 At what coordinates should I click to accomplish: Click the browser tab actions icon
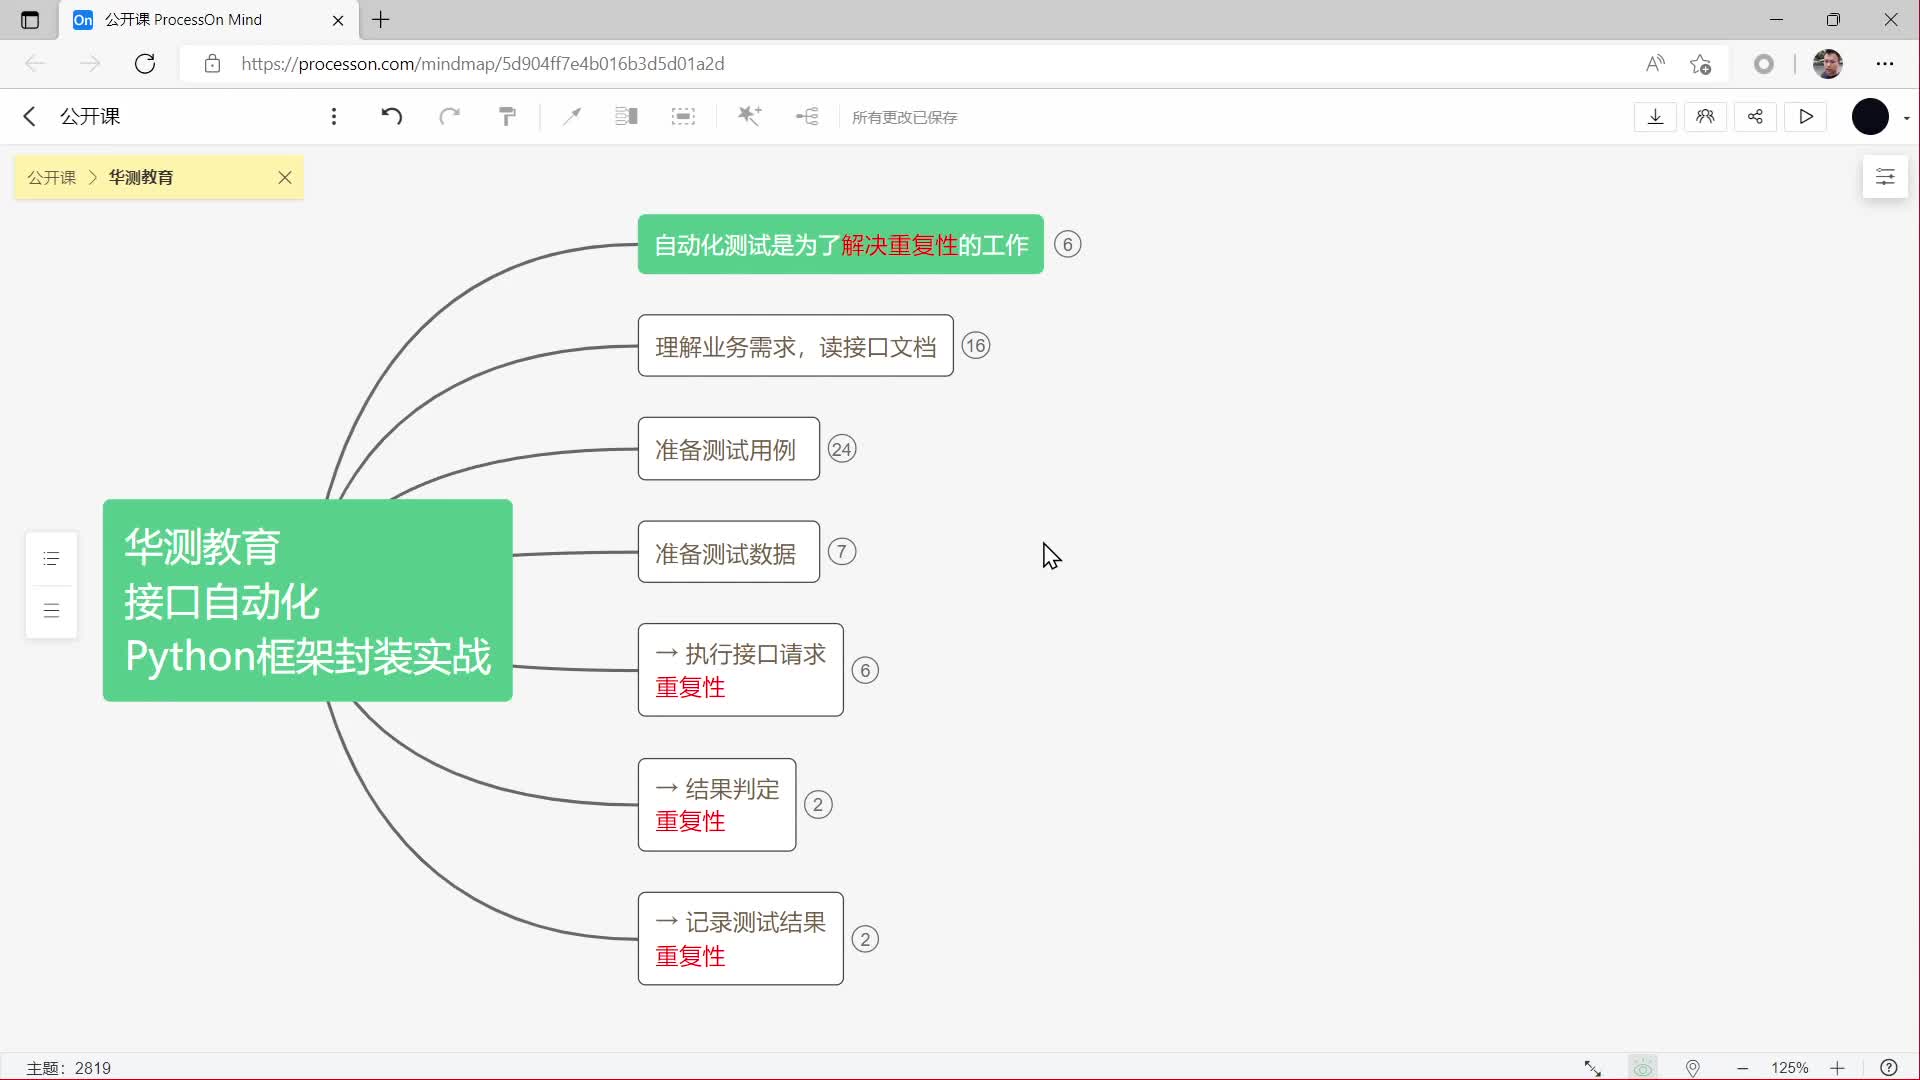point(30,20)
